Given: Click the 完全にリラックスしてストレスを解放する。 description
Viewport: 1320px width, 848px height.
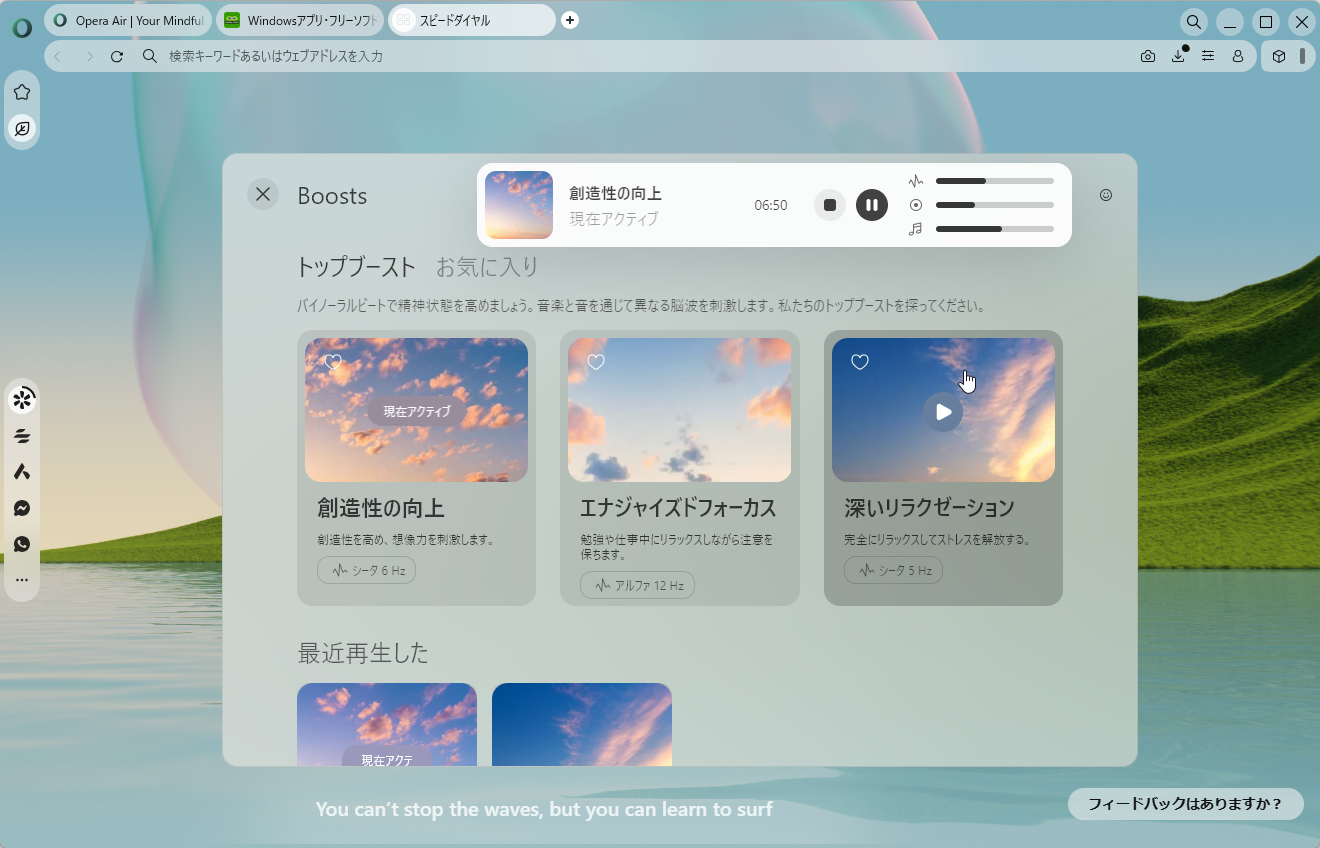Looking at the screenshot, I should [x=937, y=540].
